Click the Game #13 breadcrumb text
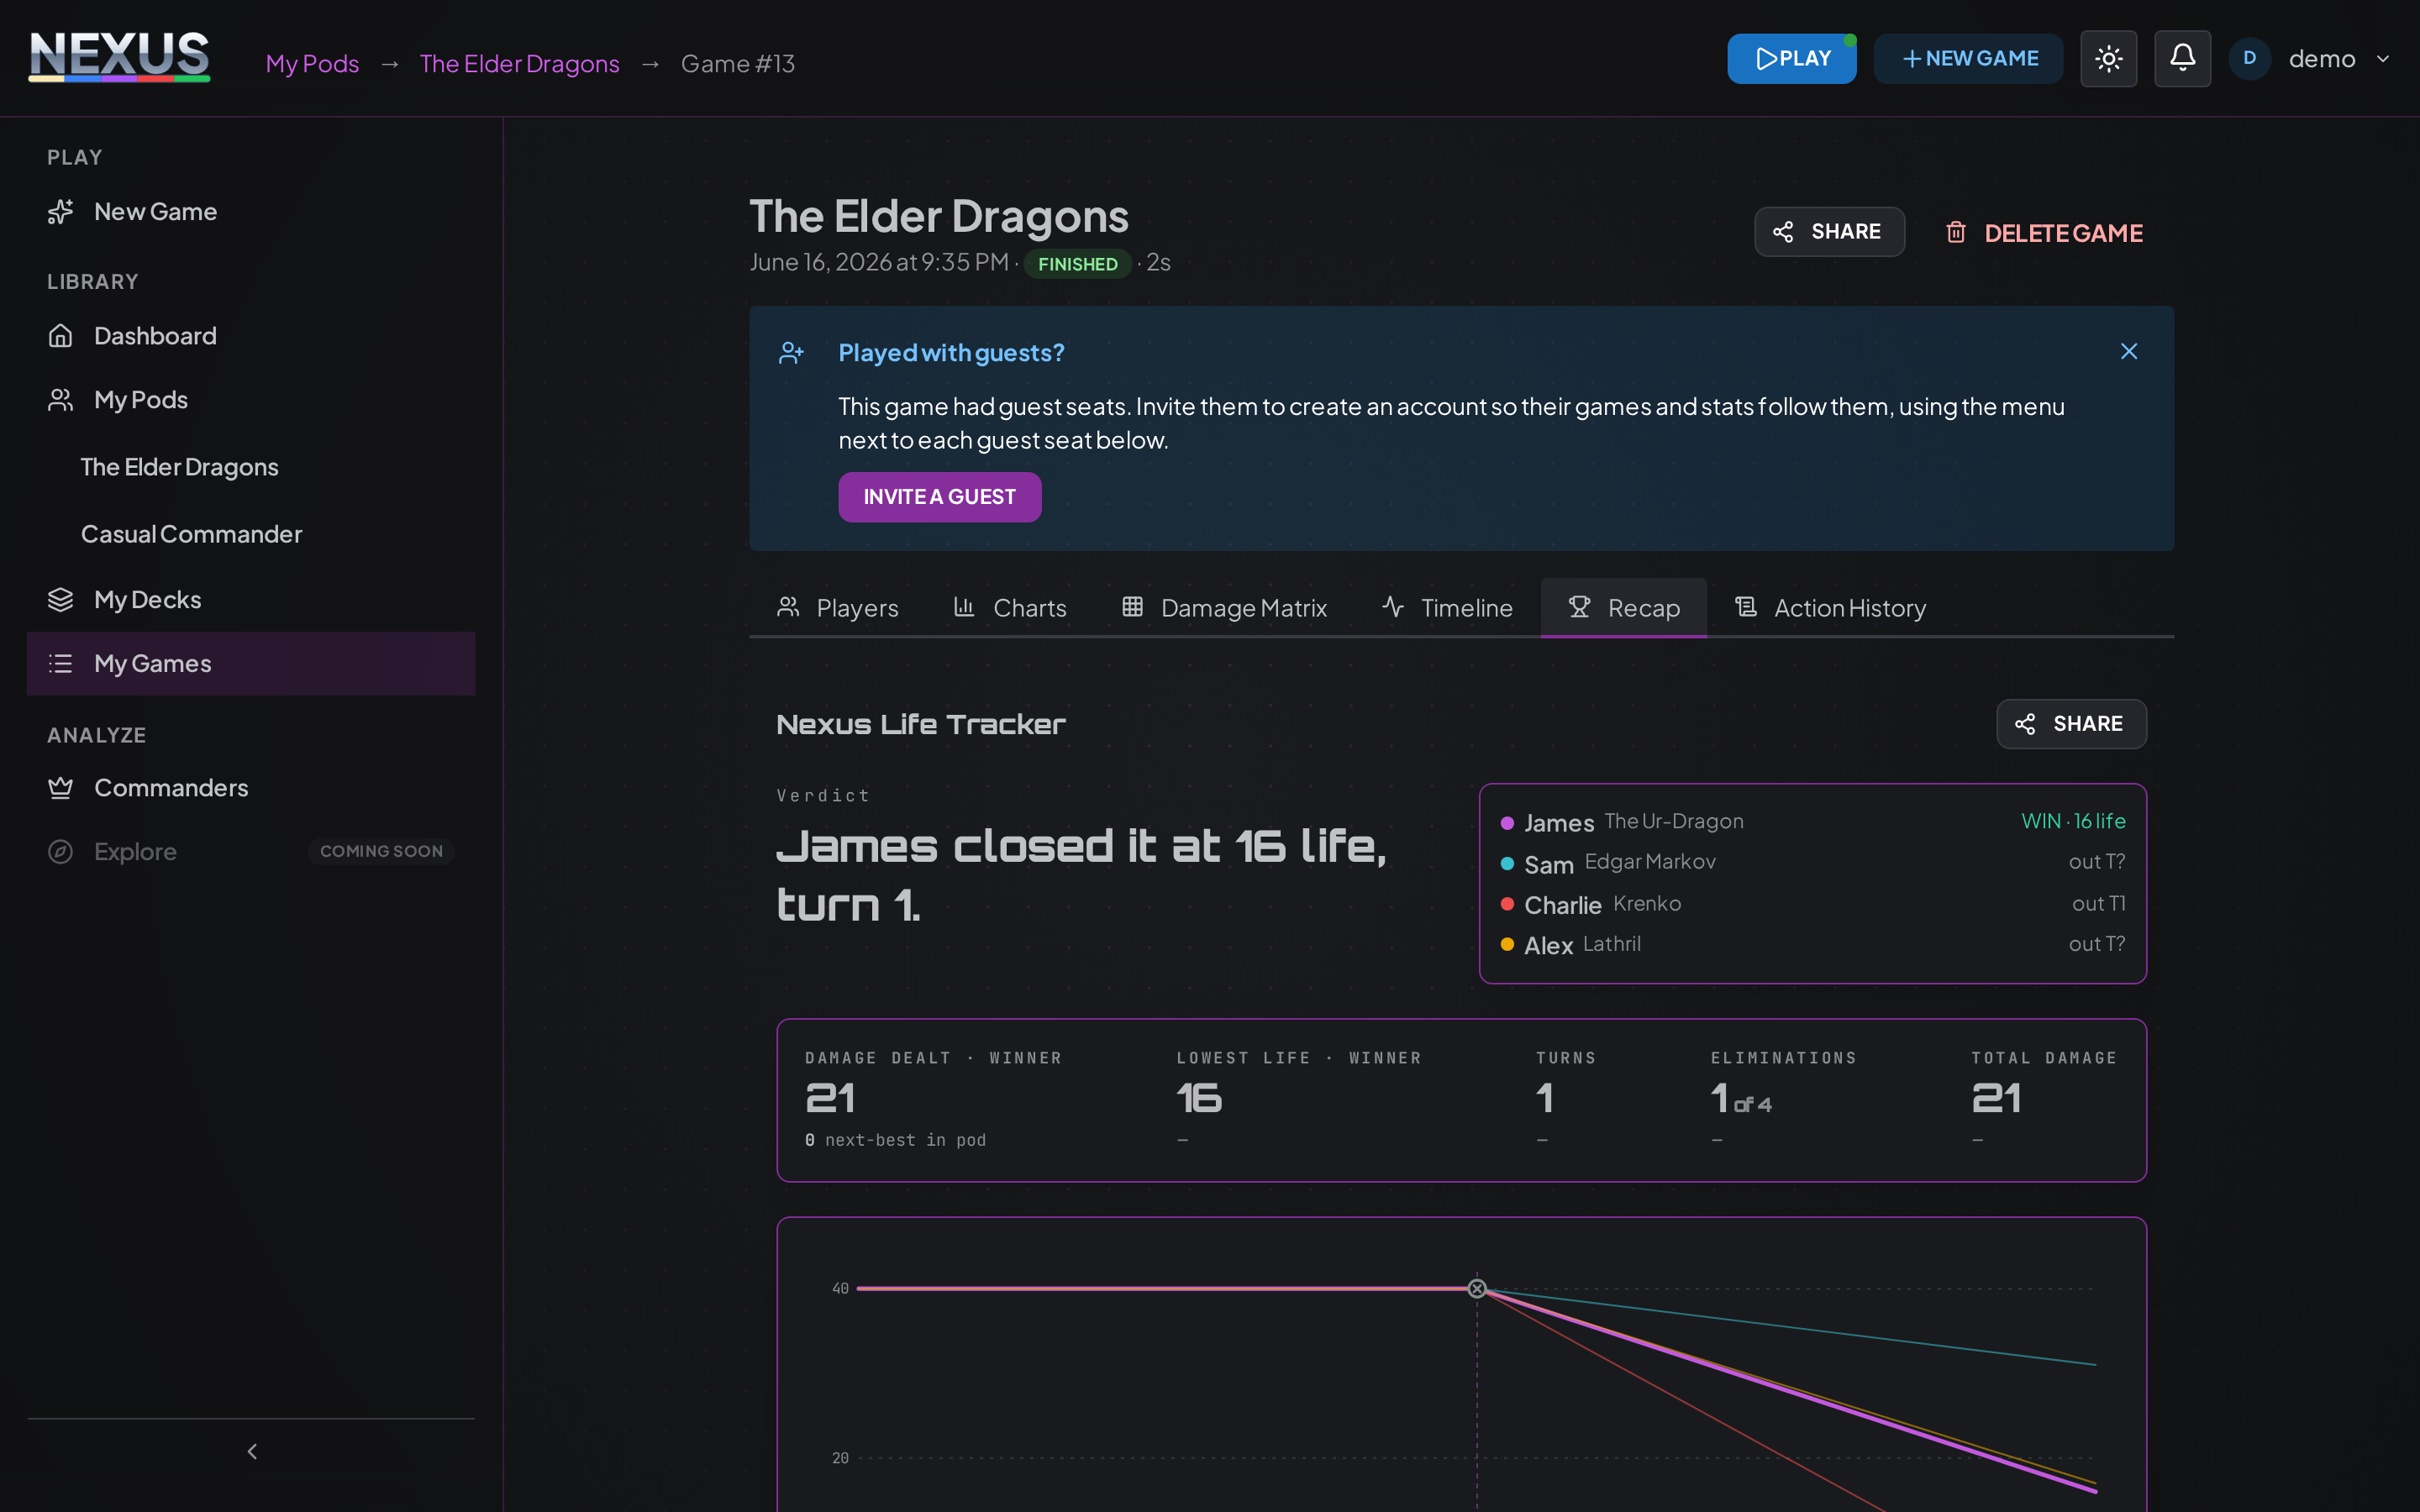The width and height of the screenshot is (2420, 1512). 738,64
